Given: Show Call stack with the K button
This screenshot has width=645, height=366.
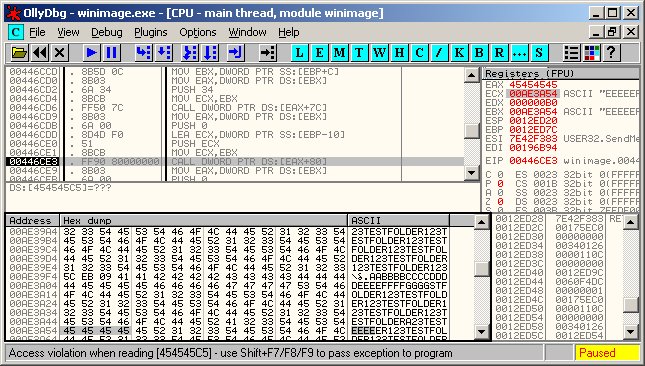Looking at the screenshot, I should point(459,53).
